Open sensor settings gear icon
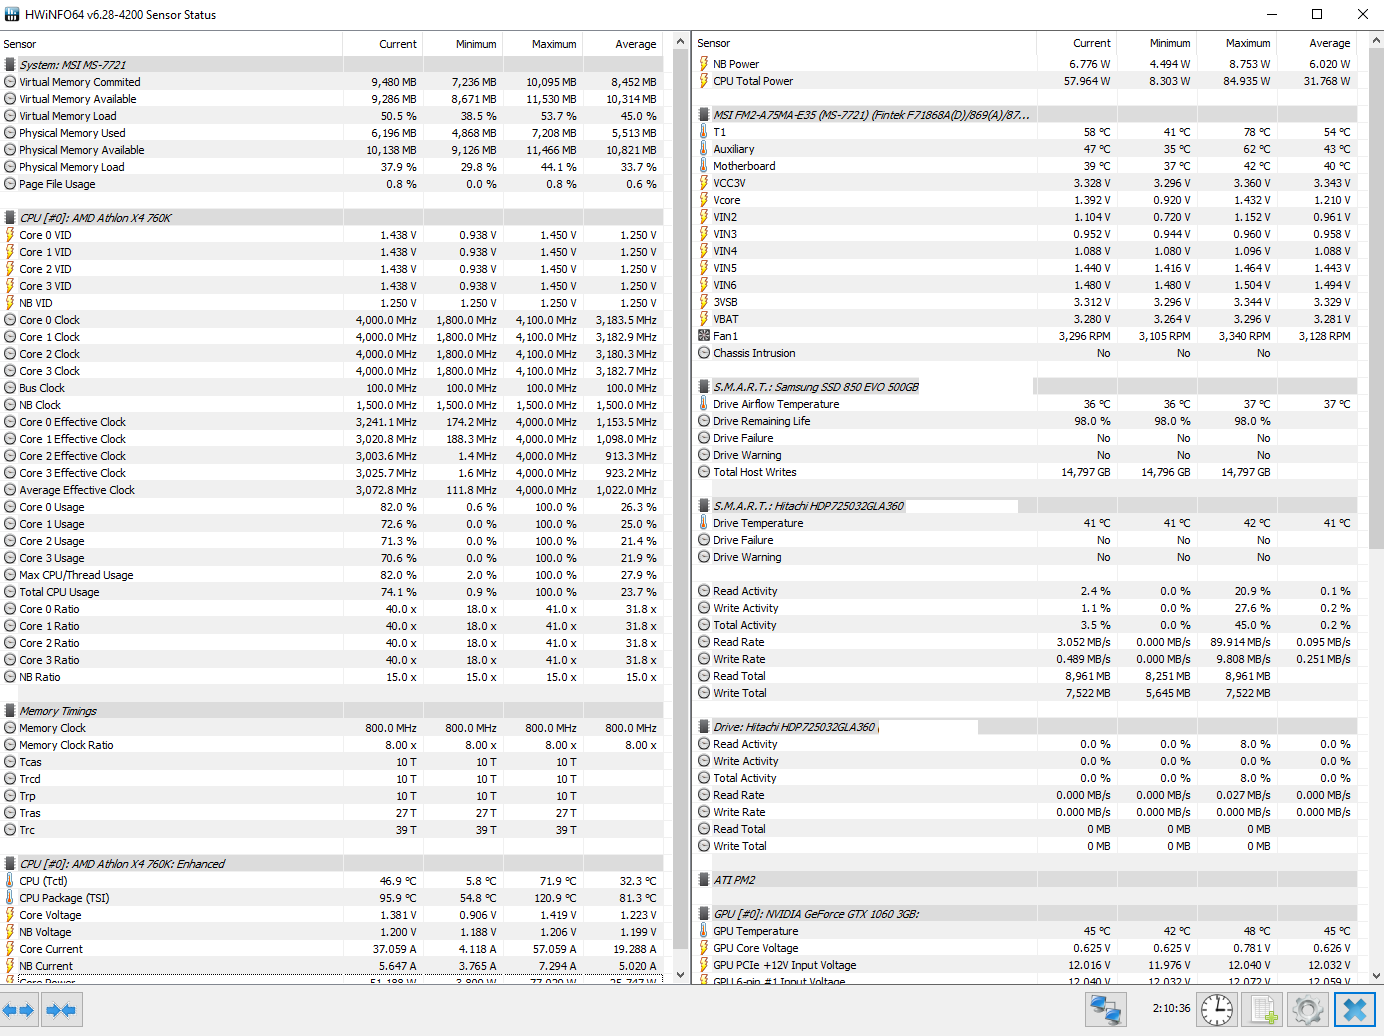The height and width of the screenshot is (1036, 1384). [1308, 1010]
